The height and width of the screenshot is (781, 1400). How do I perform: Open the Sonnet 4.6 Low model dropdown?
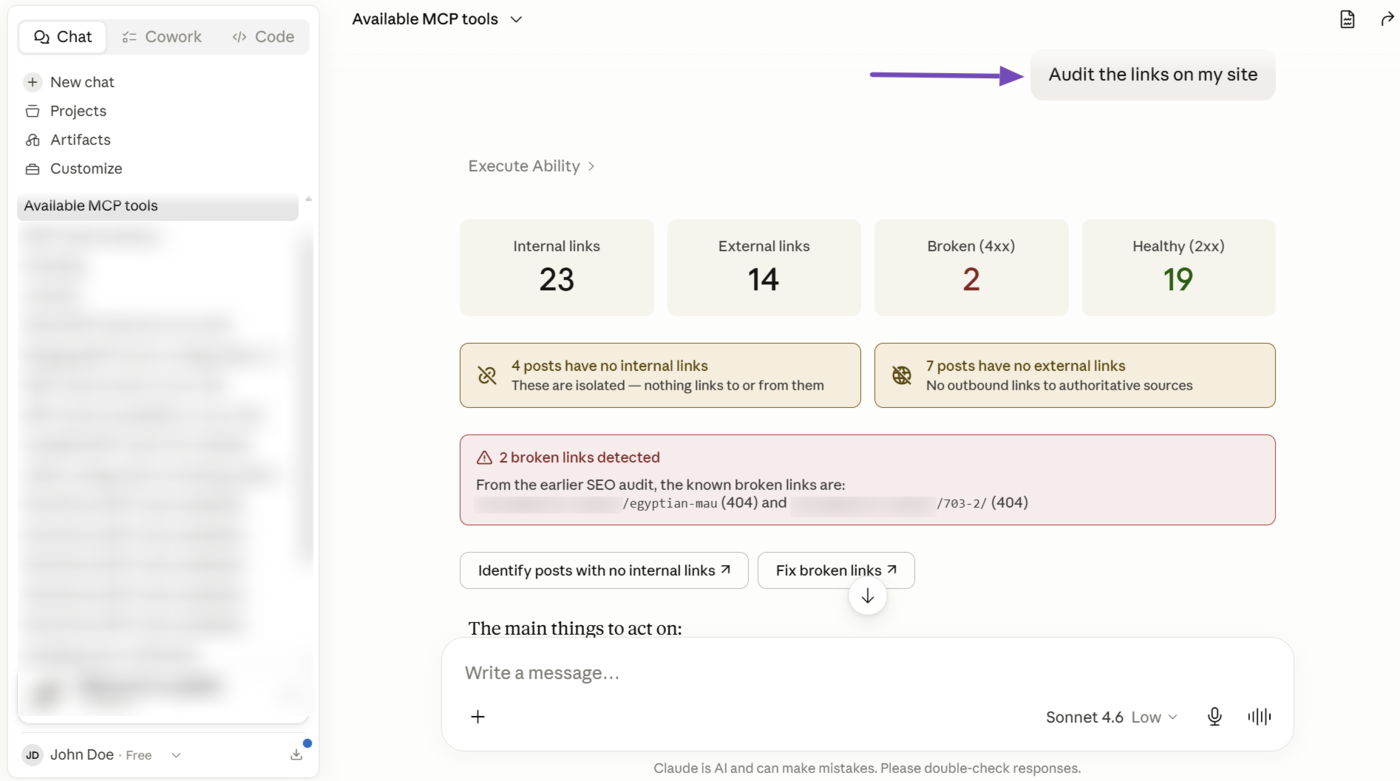(1111, 717)
